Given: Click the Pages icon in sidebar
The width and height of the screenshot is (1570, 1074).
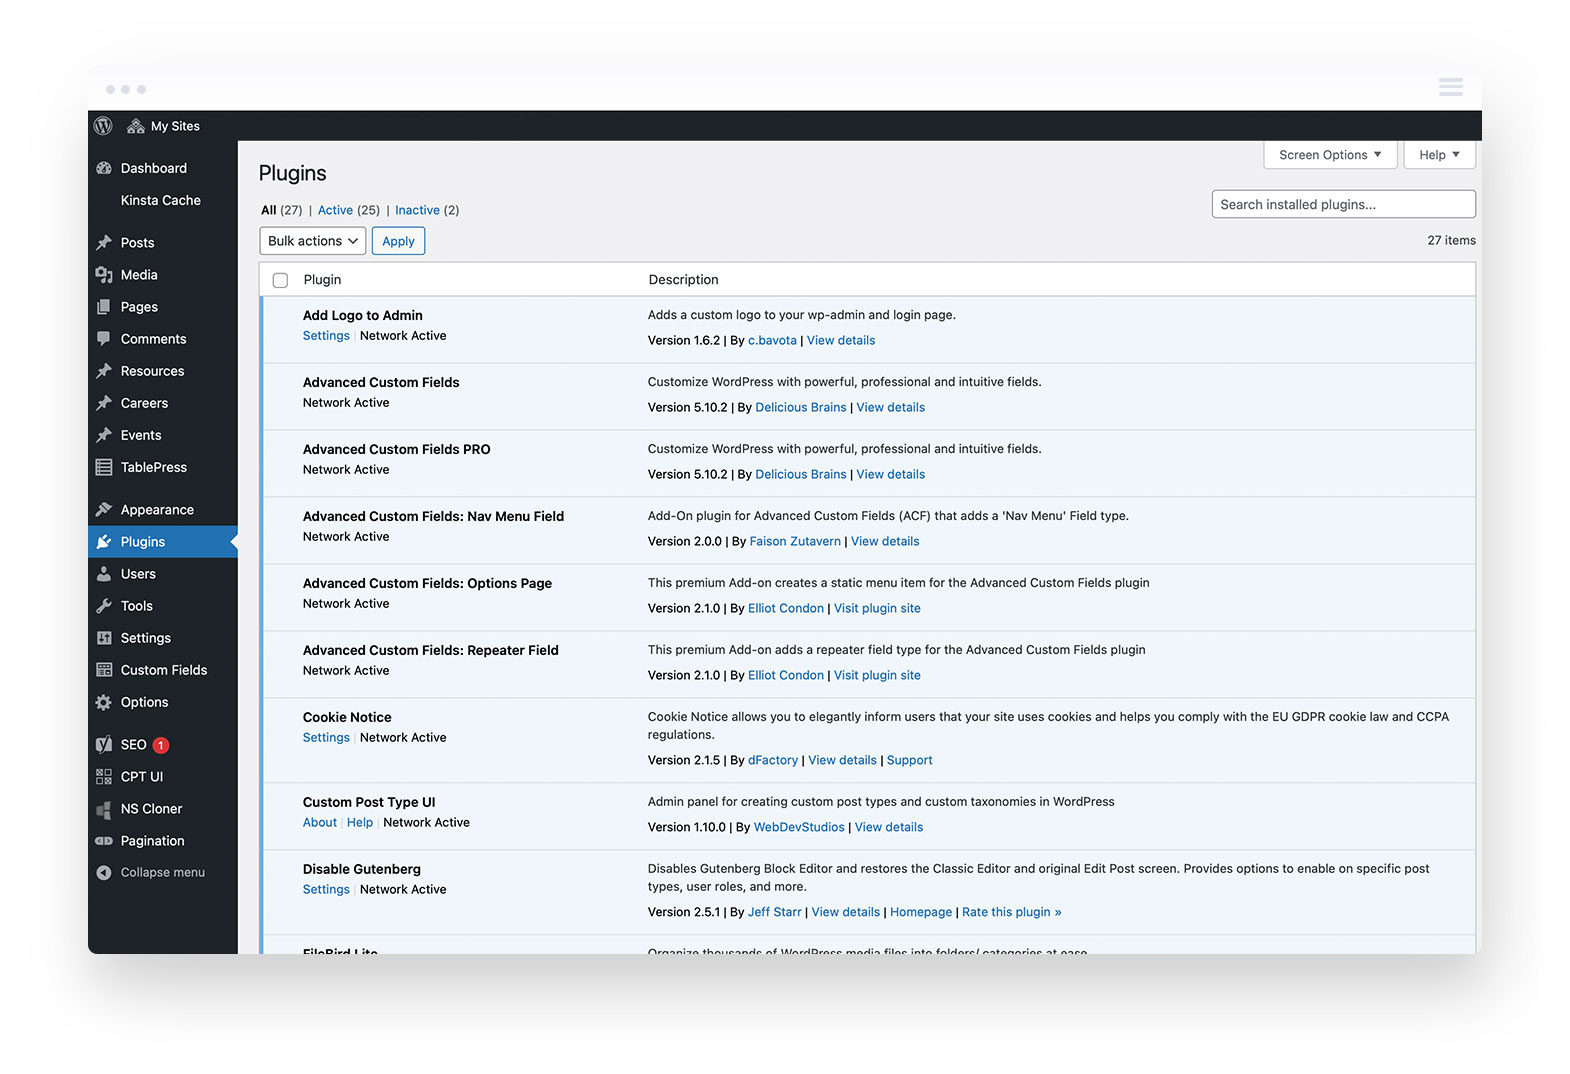Looking at the screenshot, I should click(104, 307).
